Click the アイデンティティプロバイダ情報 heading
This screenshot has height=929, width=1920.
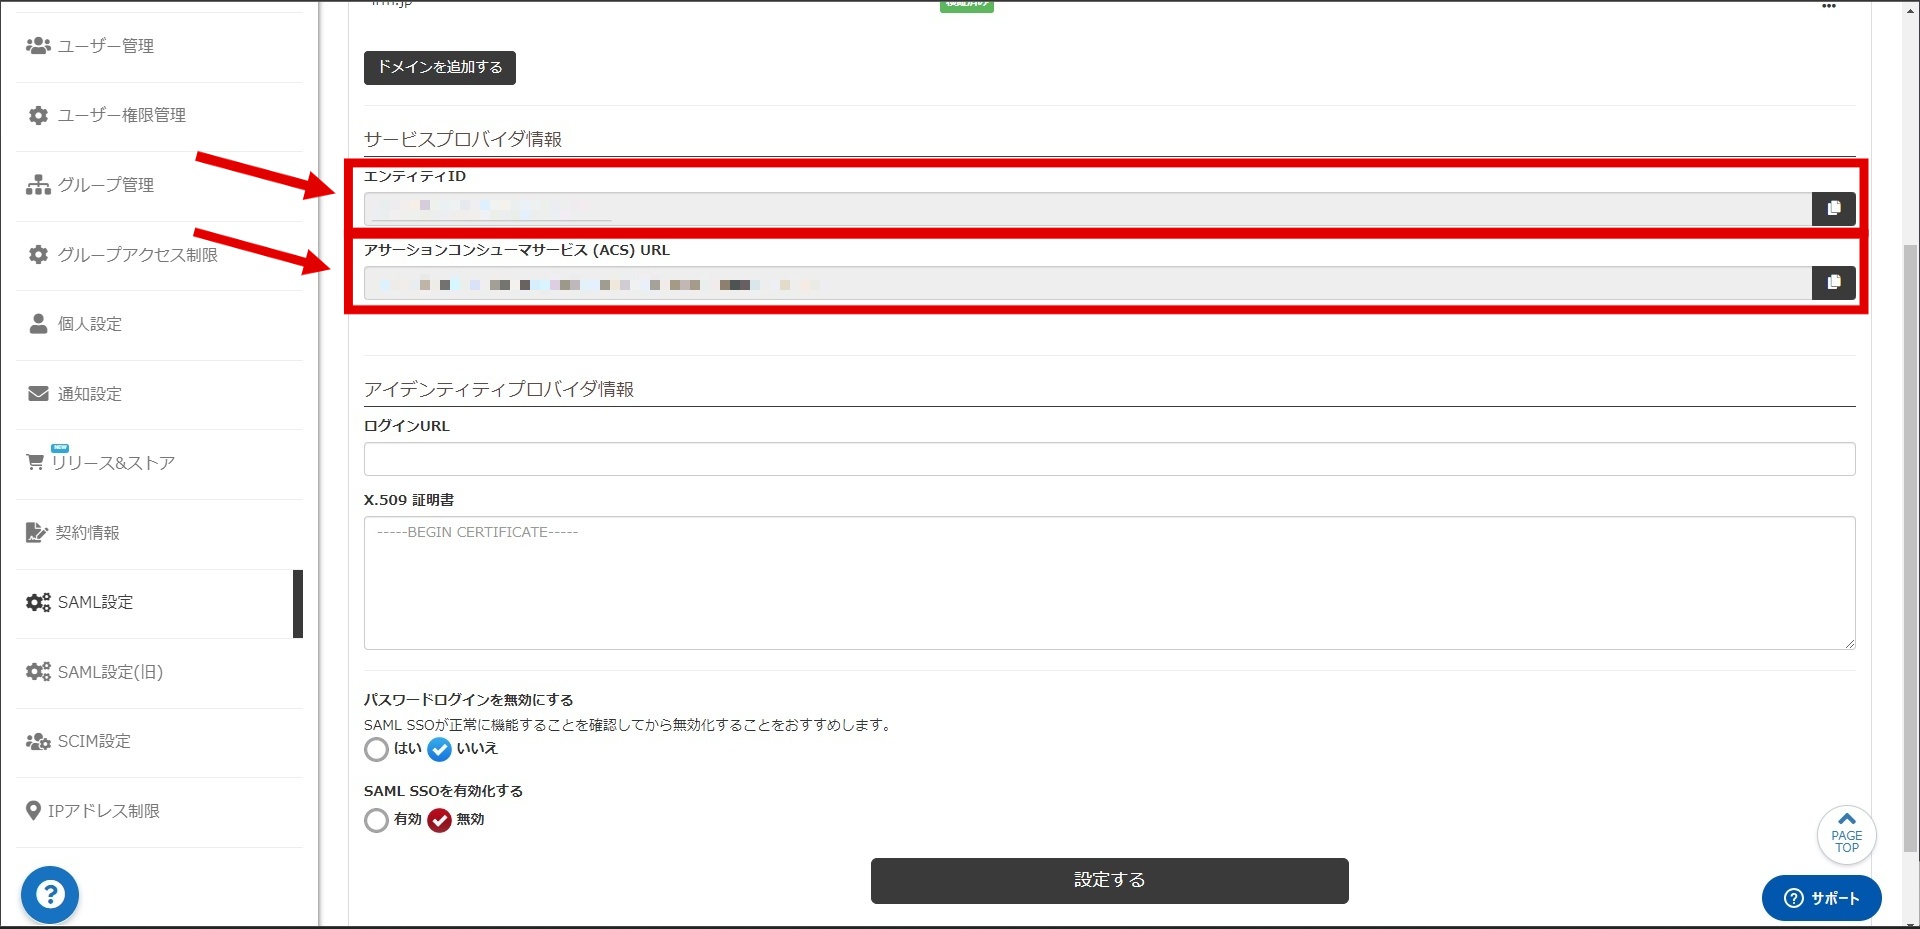click(x=499, y=389)
